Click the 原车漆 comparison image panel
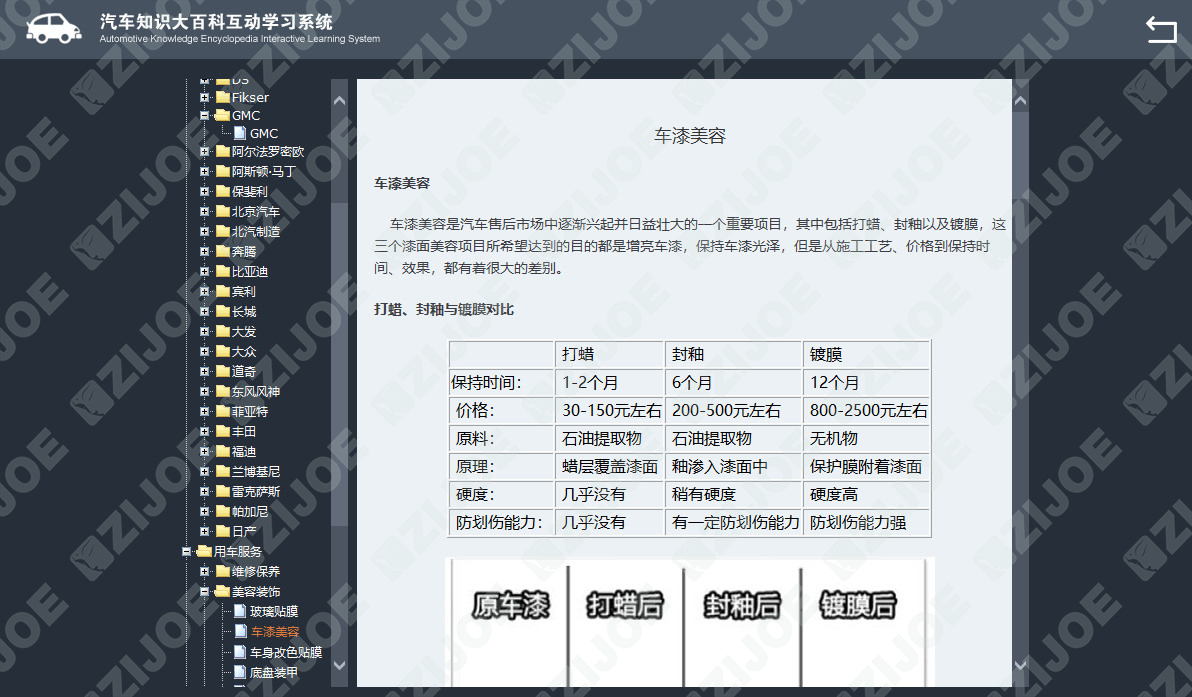Image resolution: width=1192 pixels, height=697 pixels. (x=510, y=625)
